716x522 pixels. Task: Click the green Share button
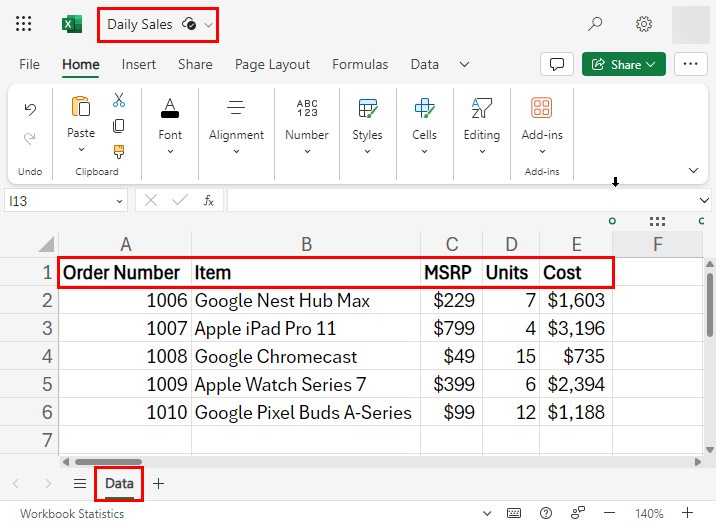623,64
